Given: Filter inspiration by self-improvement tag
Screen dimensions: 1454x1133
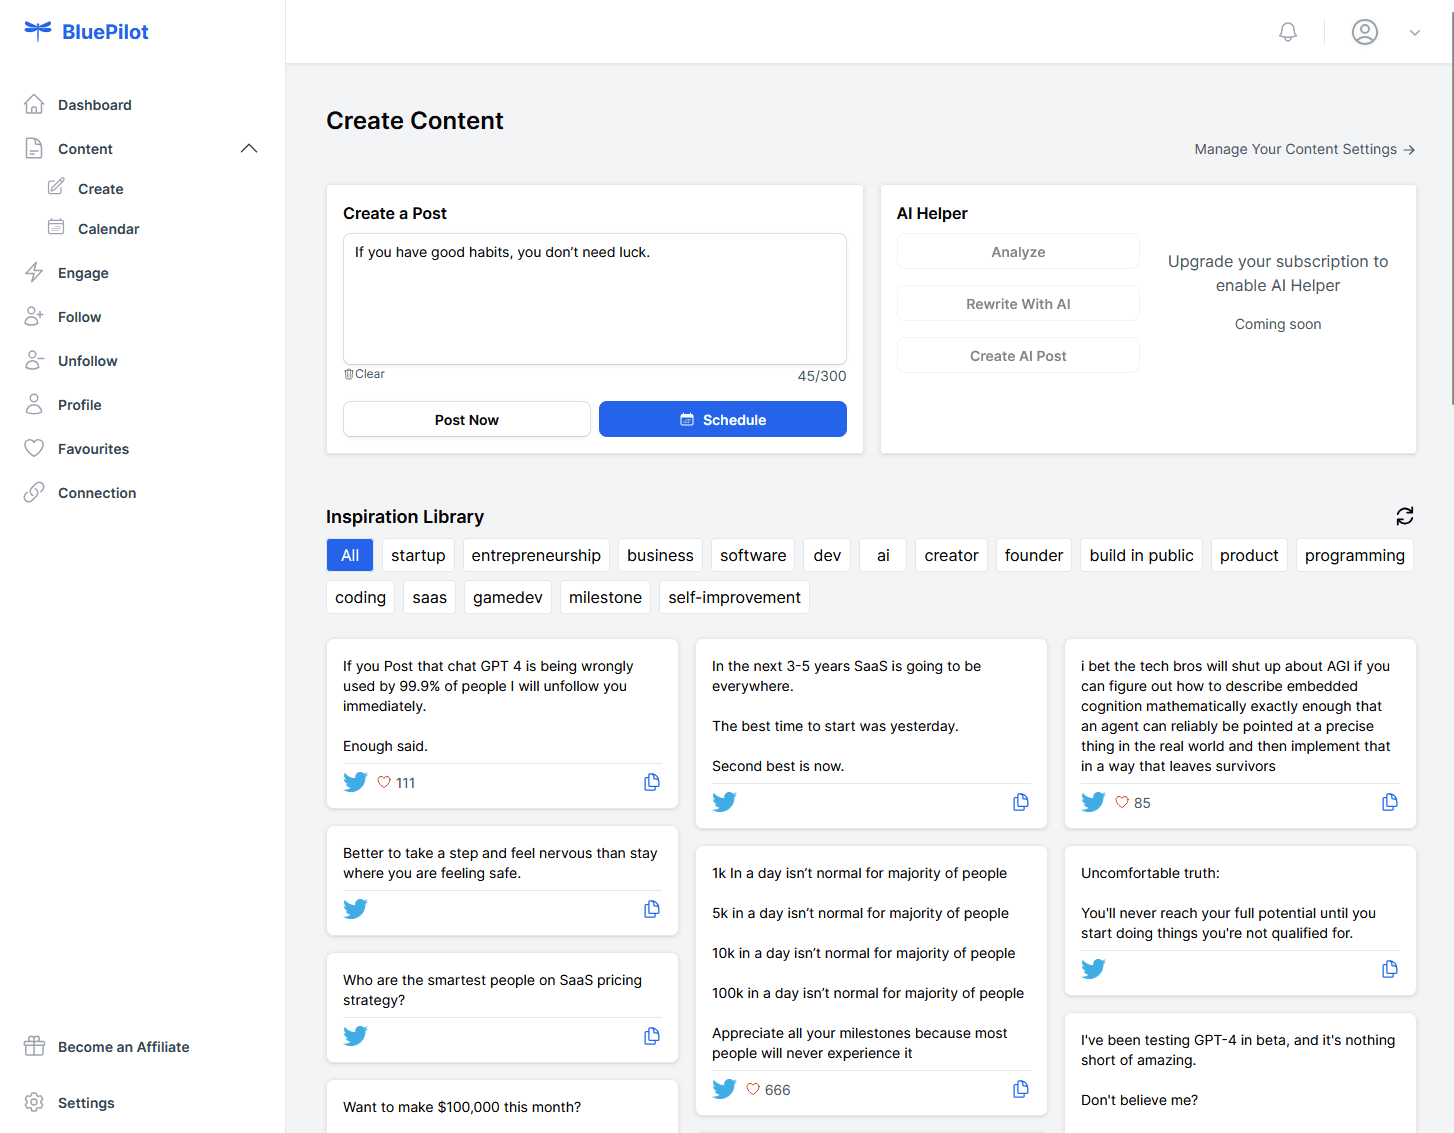Looking at the screenshot, I should 734,597.
